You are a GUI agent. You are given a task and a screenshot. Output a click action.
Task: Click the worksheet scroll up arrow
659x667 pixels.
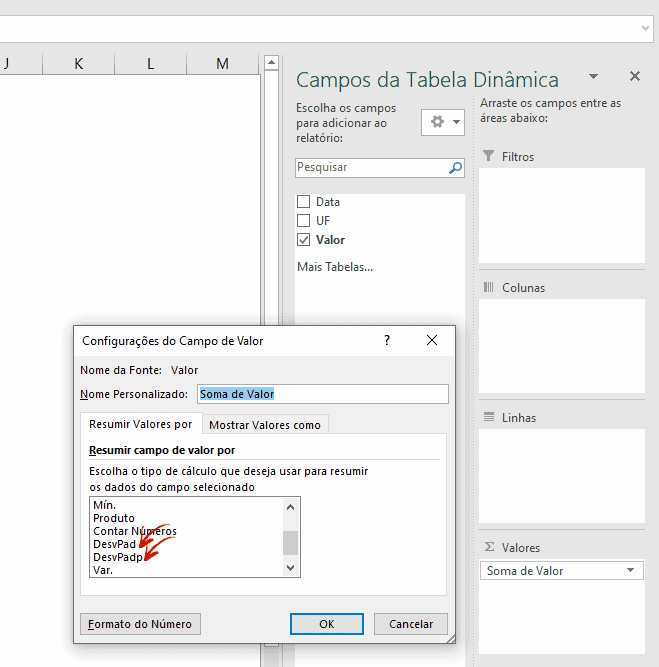click(x=271, y=63)
